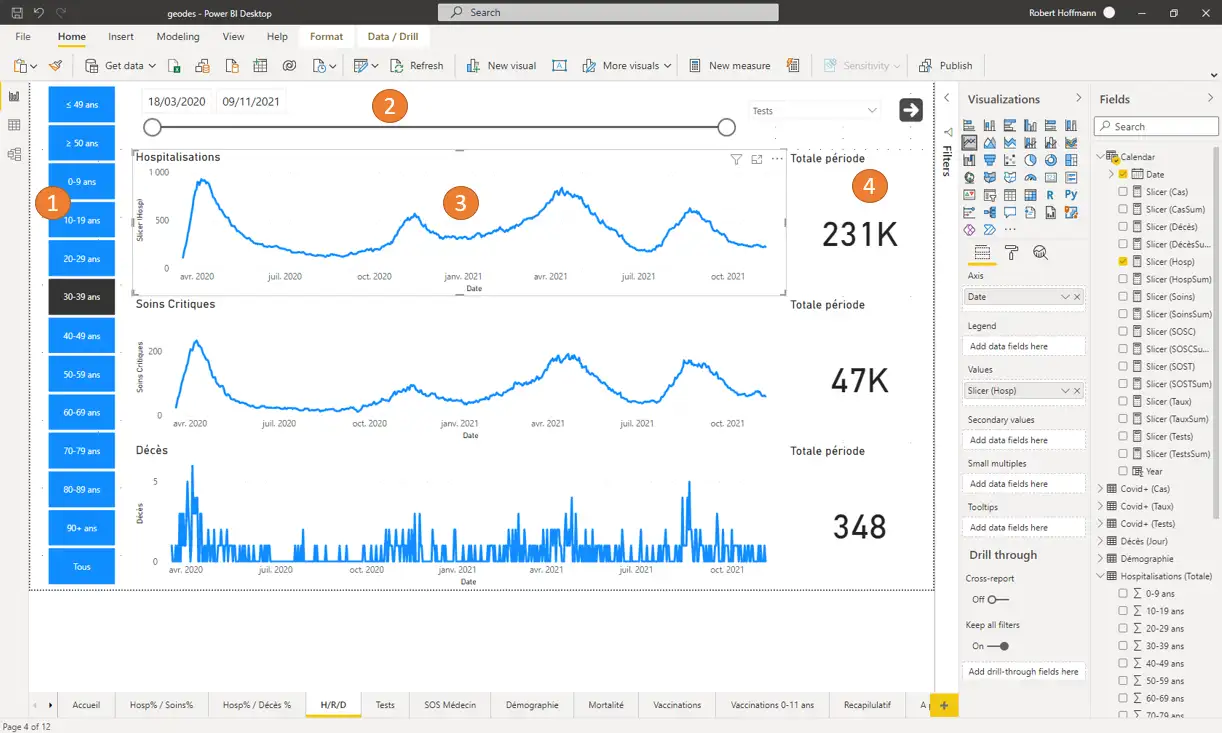1222x733 pixels.
Task: Switch to the Tests page tab
Action: pos(385,705)
